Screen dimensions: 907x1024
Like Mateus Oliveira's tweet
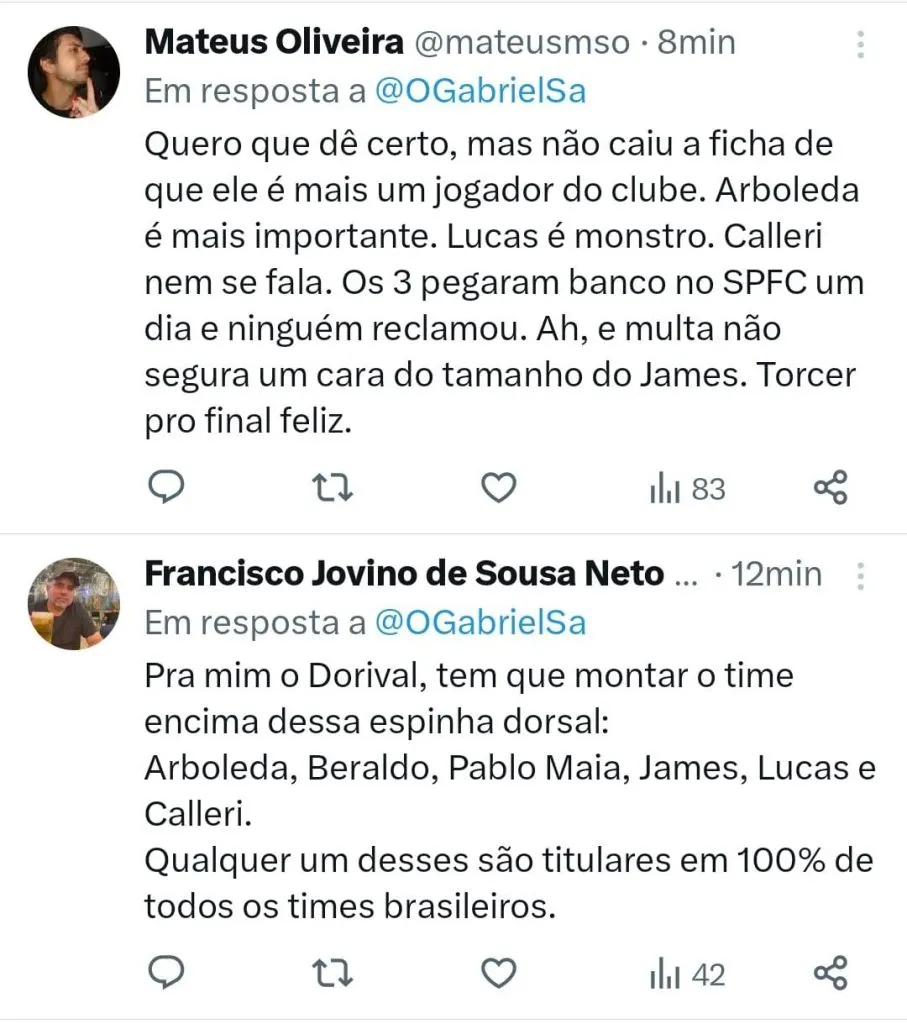pyautogui.click(x=498, y=488)
